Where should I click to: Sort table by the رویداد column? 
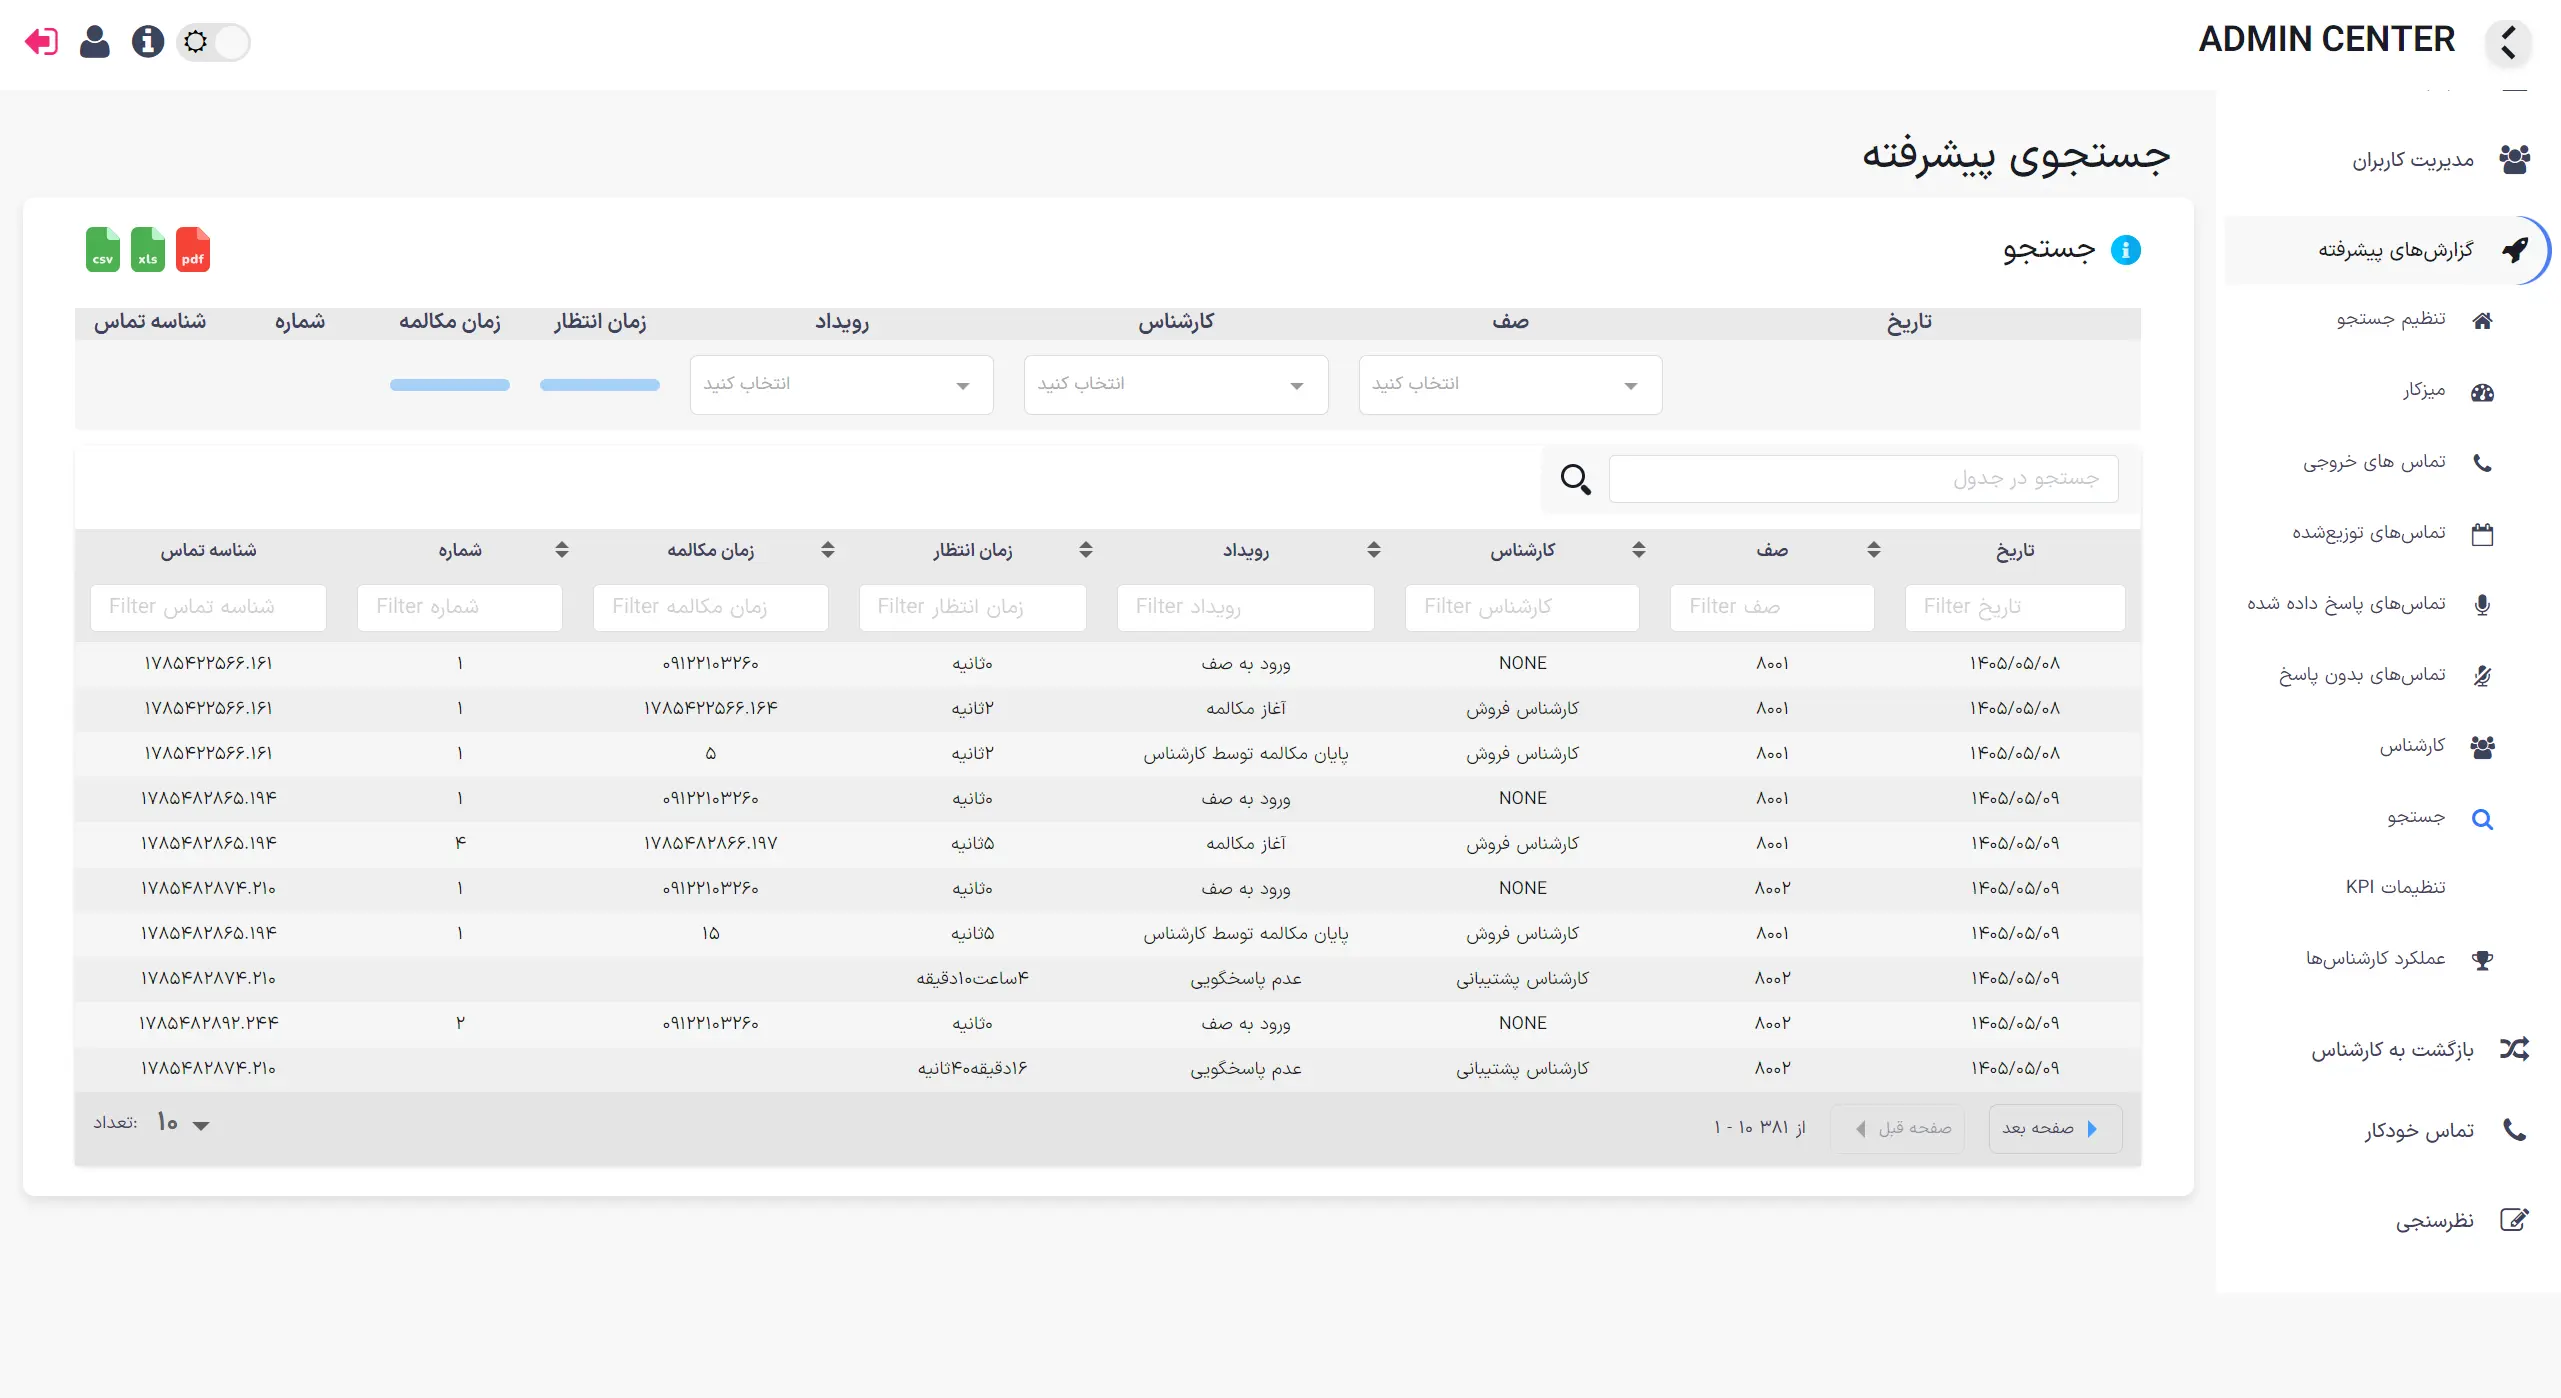[1374, 550]
